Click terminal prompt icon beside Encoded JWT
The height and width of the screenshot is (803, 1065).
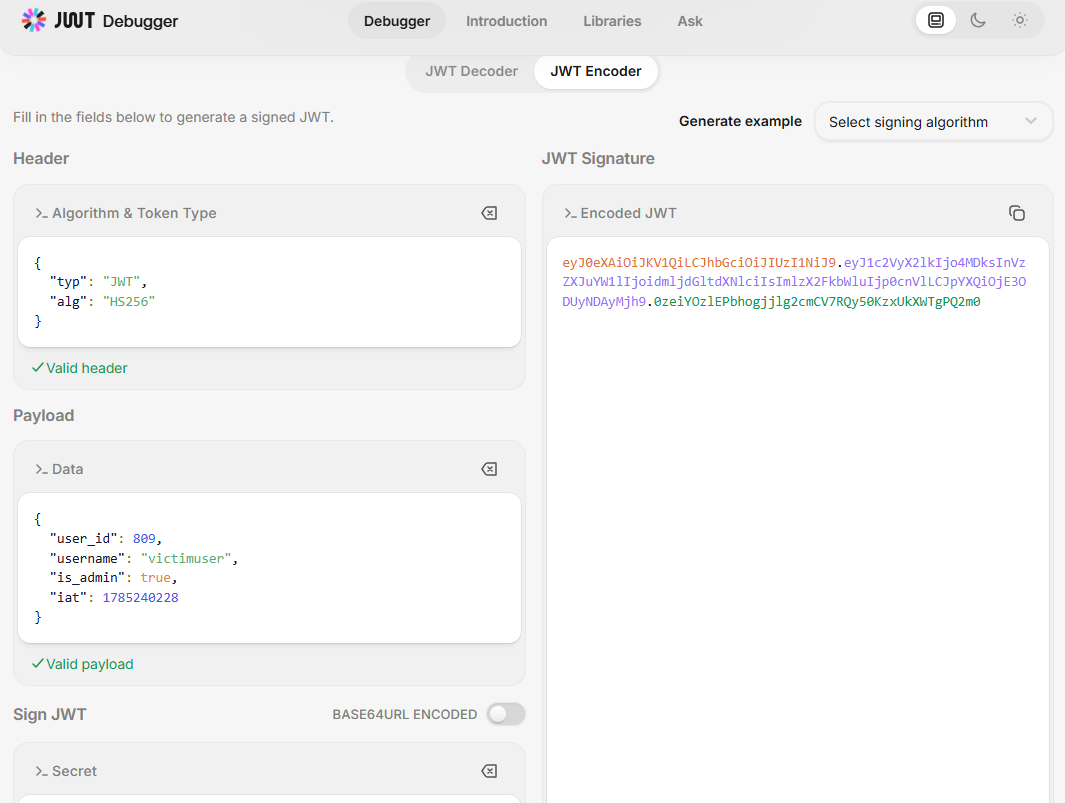click(x=571, y=213)
